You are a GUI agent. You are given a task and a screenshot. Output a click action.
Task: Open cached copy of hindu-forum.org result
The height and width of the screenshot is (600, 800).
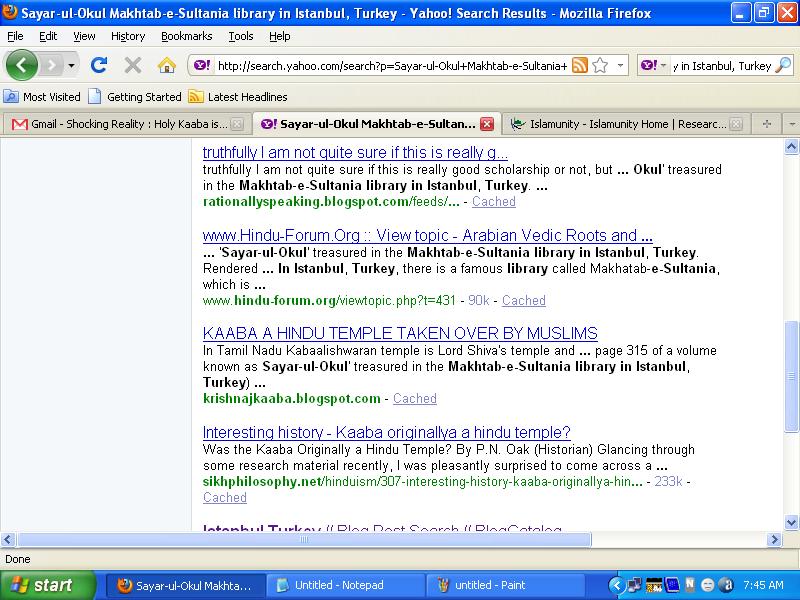coord(523,301)
